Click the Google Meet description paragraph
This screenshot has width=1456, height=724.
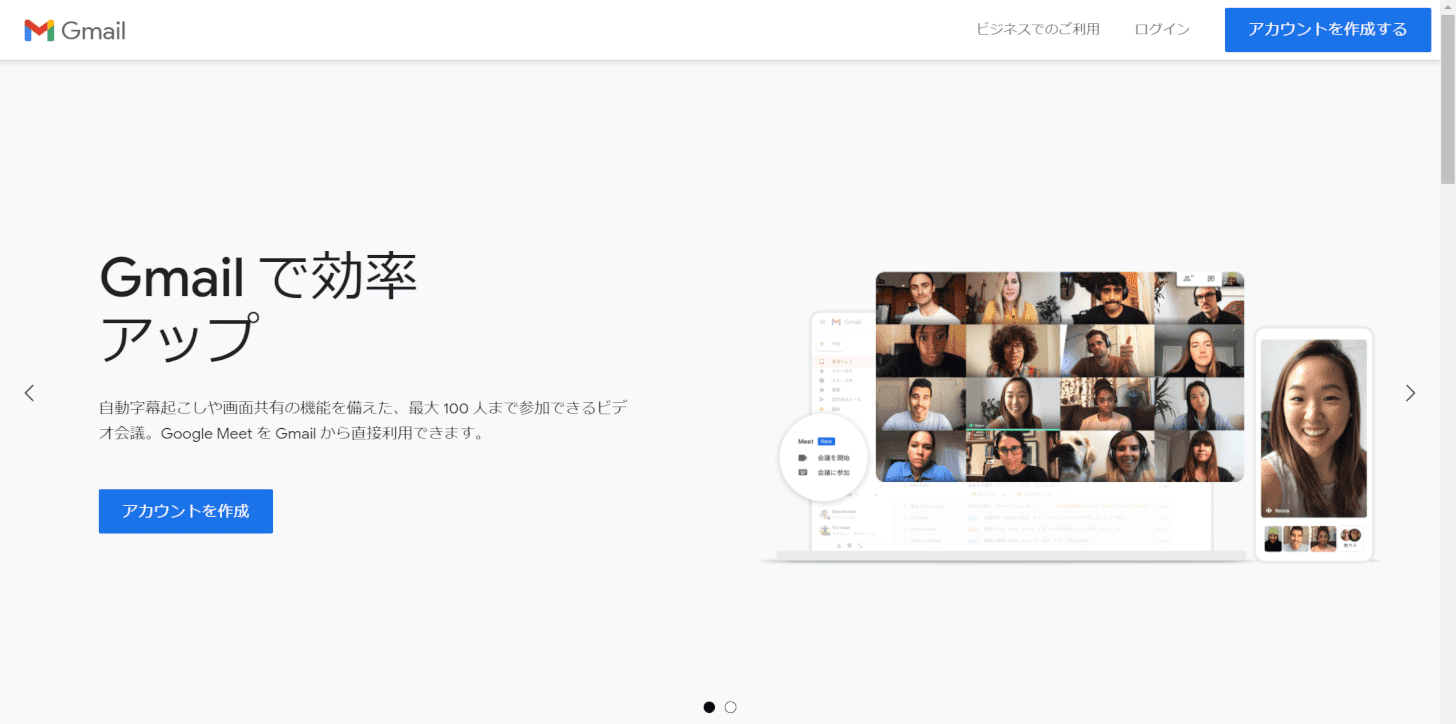[364, 421]
